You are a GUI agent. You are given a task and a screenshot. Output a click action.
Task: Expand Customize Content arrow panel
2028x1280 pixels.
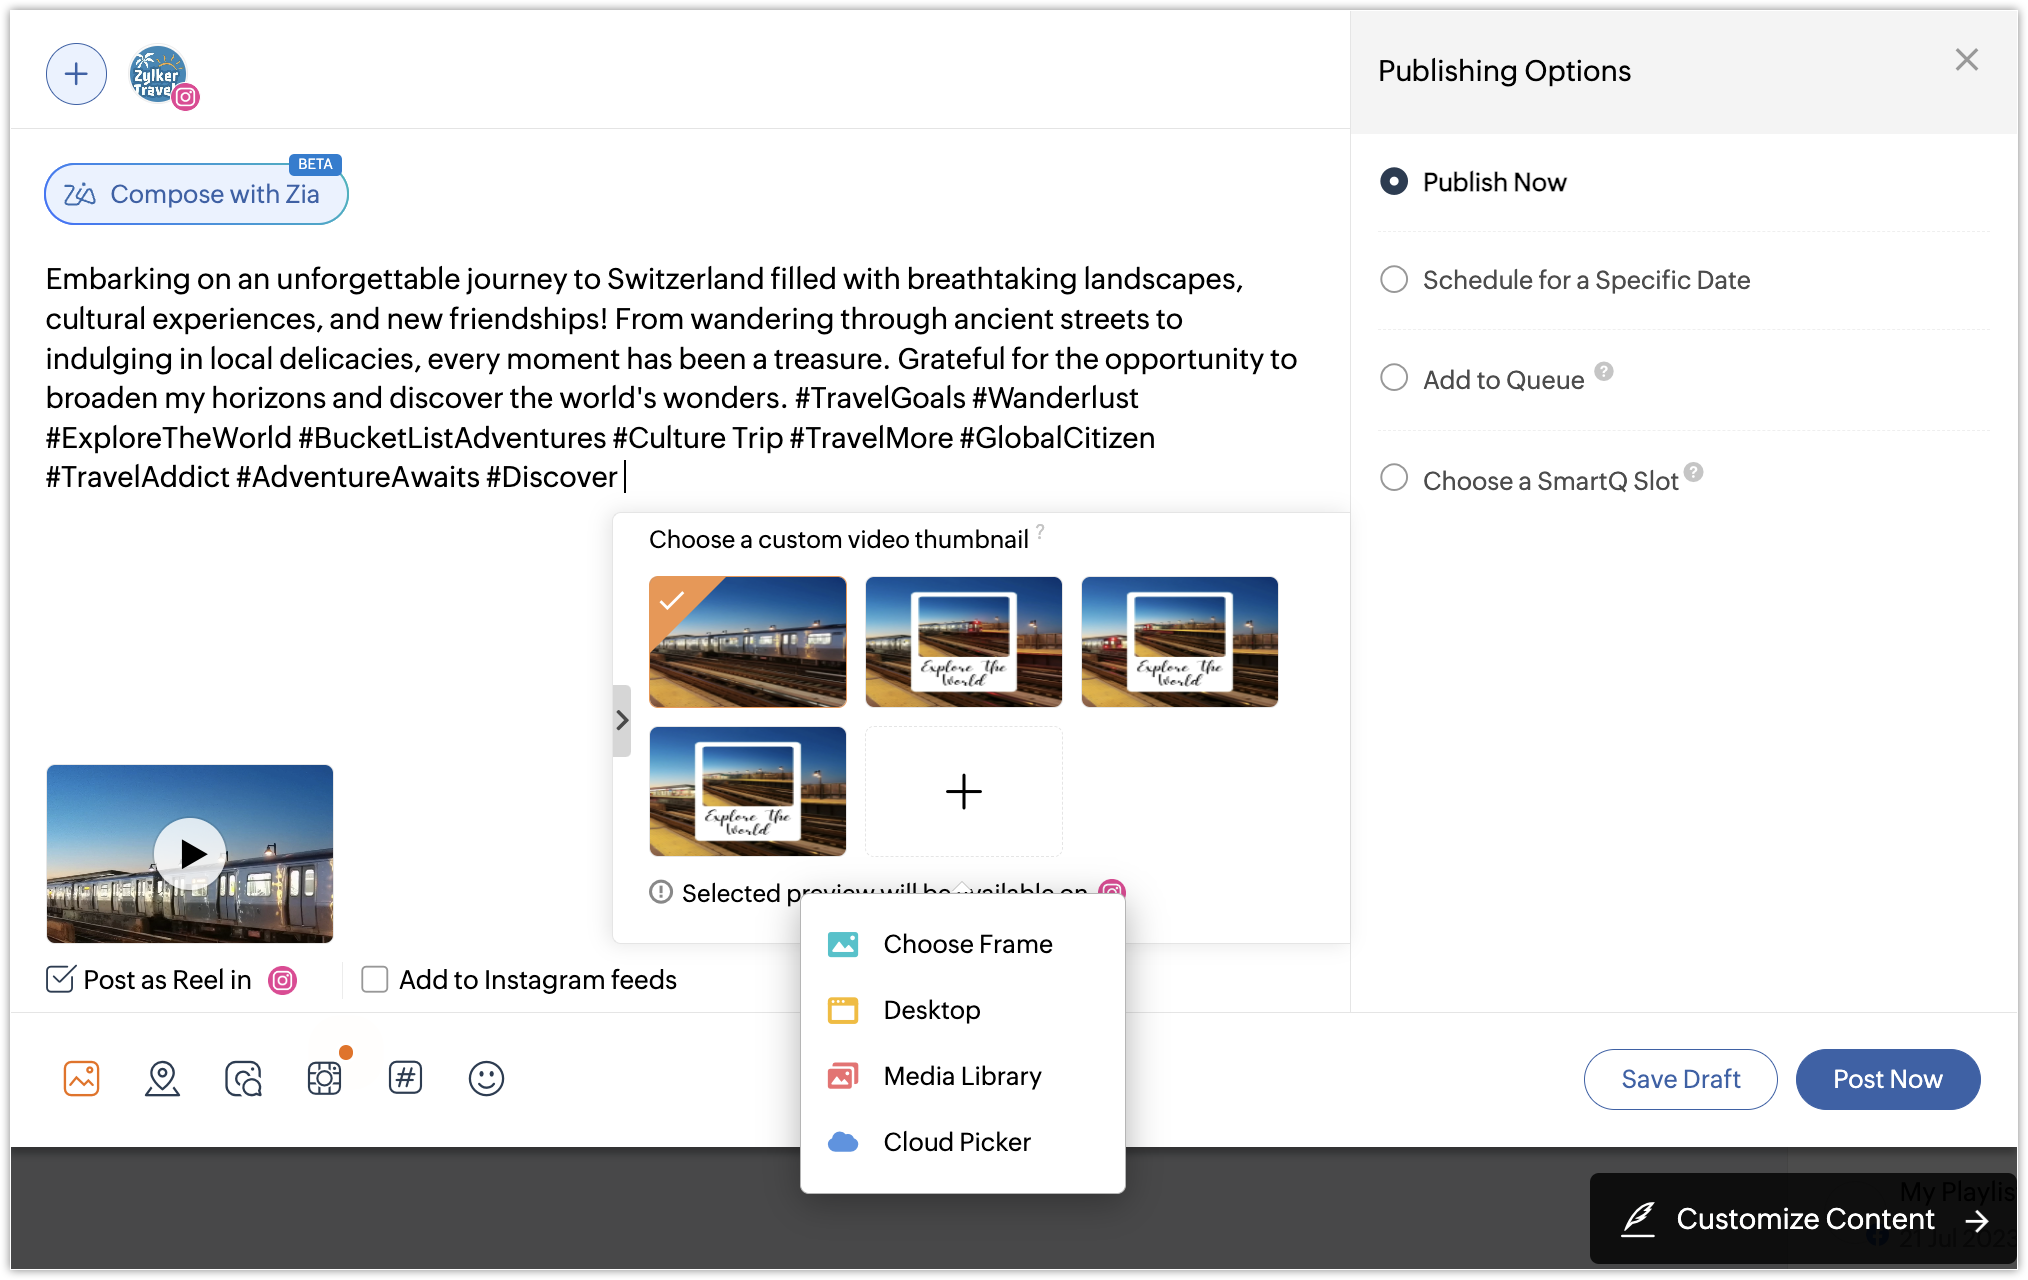point(1976,1220)
